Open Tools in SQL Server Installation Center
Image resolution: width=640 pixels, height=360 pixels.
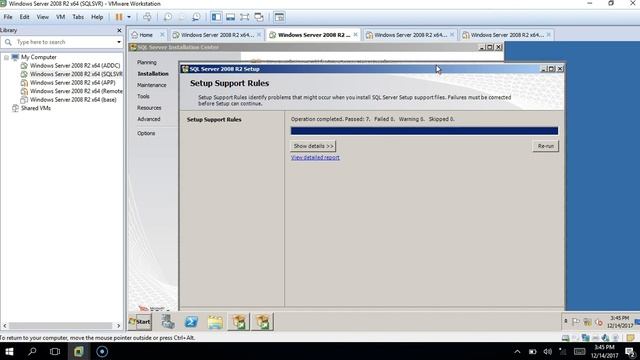(143, 97)
